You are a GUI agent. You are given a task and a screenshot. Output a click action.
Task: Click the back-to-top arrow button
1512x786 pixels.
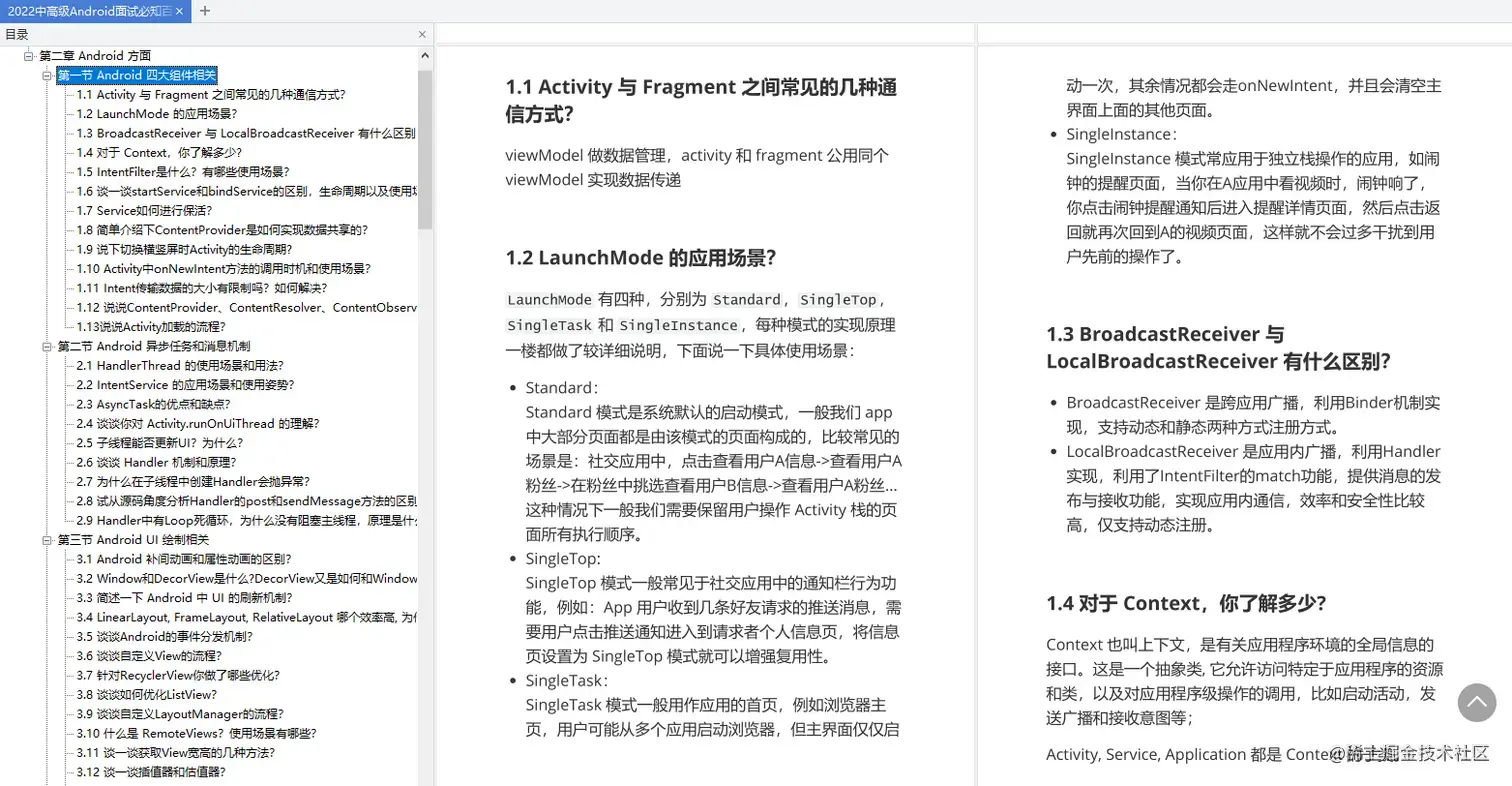click(1477, 703)
